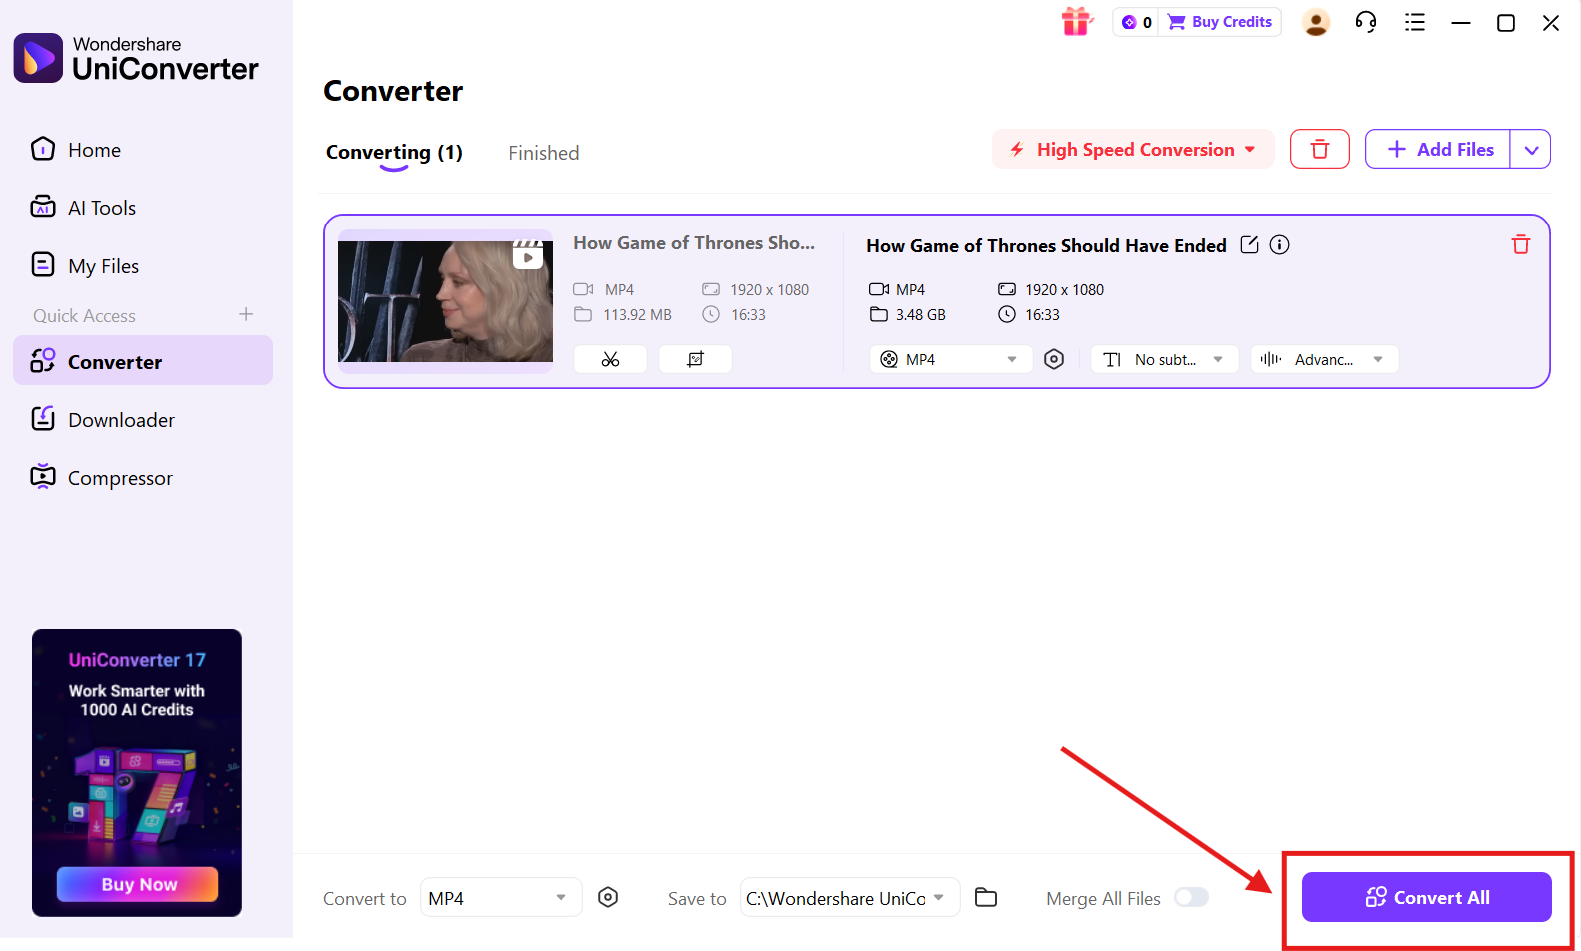The image size is (1581, 951).
Task: Click the 'Save to' label
Action: pos(697,899)
